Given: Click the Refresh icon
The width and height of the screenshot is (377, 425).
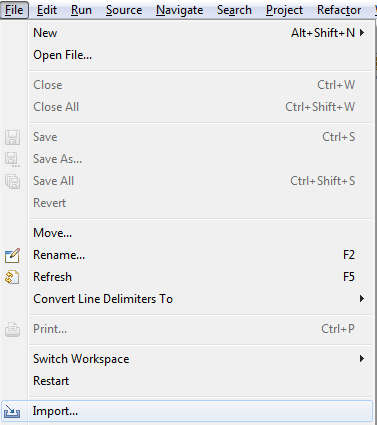Looking at the screenshot, I should coord(12,277).
